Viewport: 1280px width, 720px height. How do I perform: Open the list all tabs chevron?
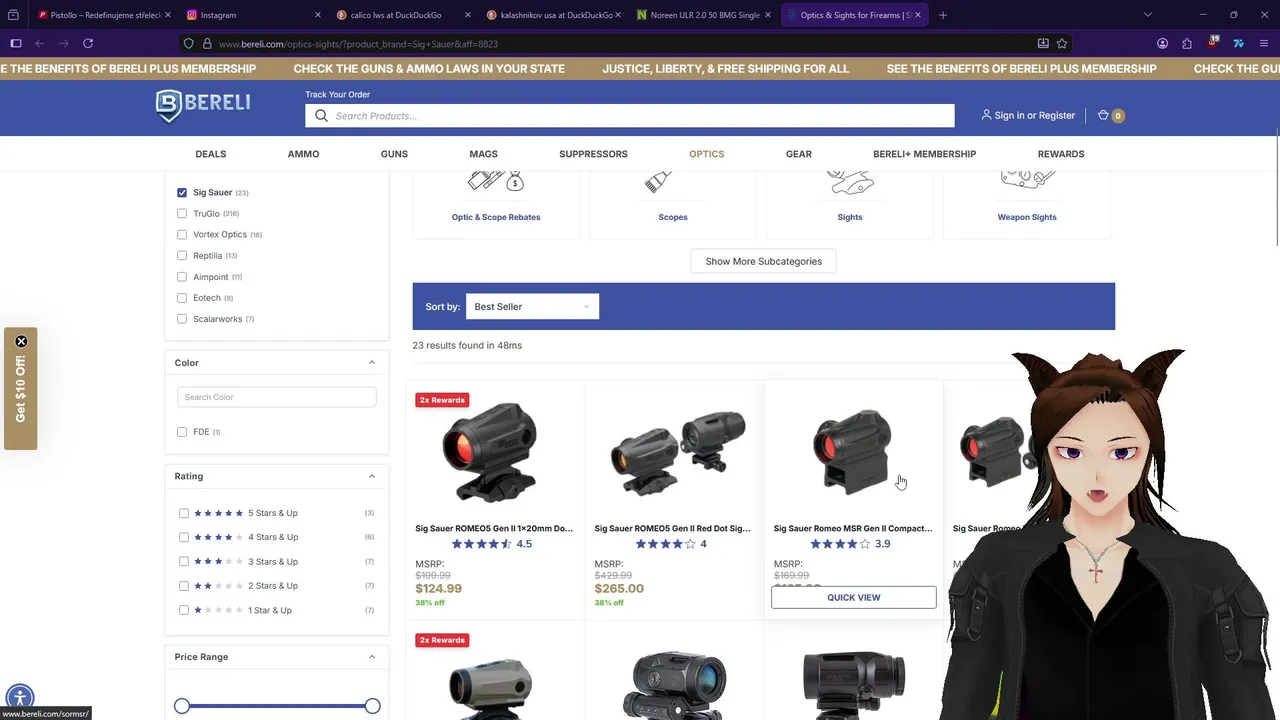coord(1147,15)
